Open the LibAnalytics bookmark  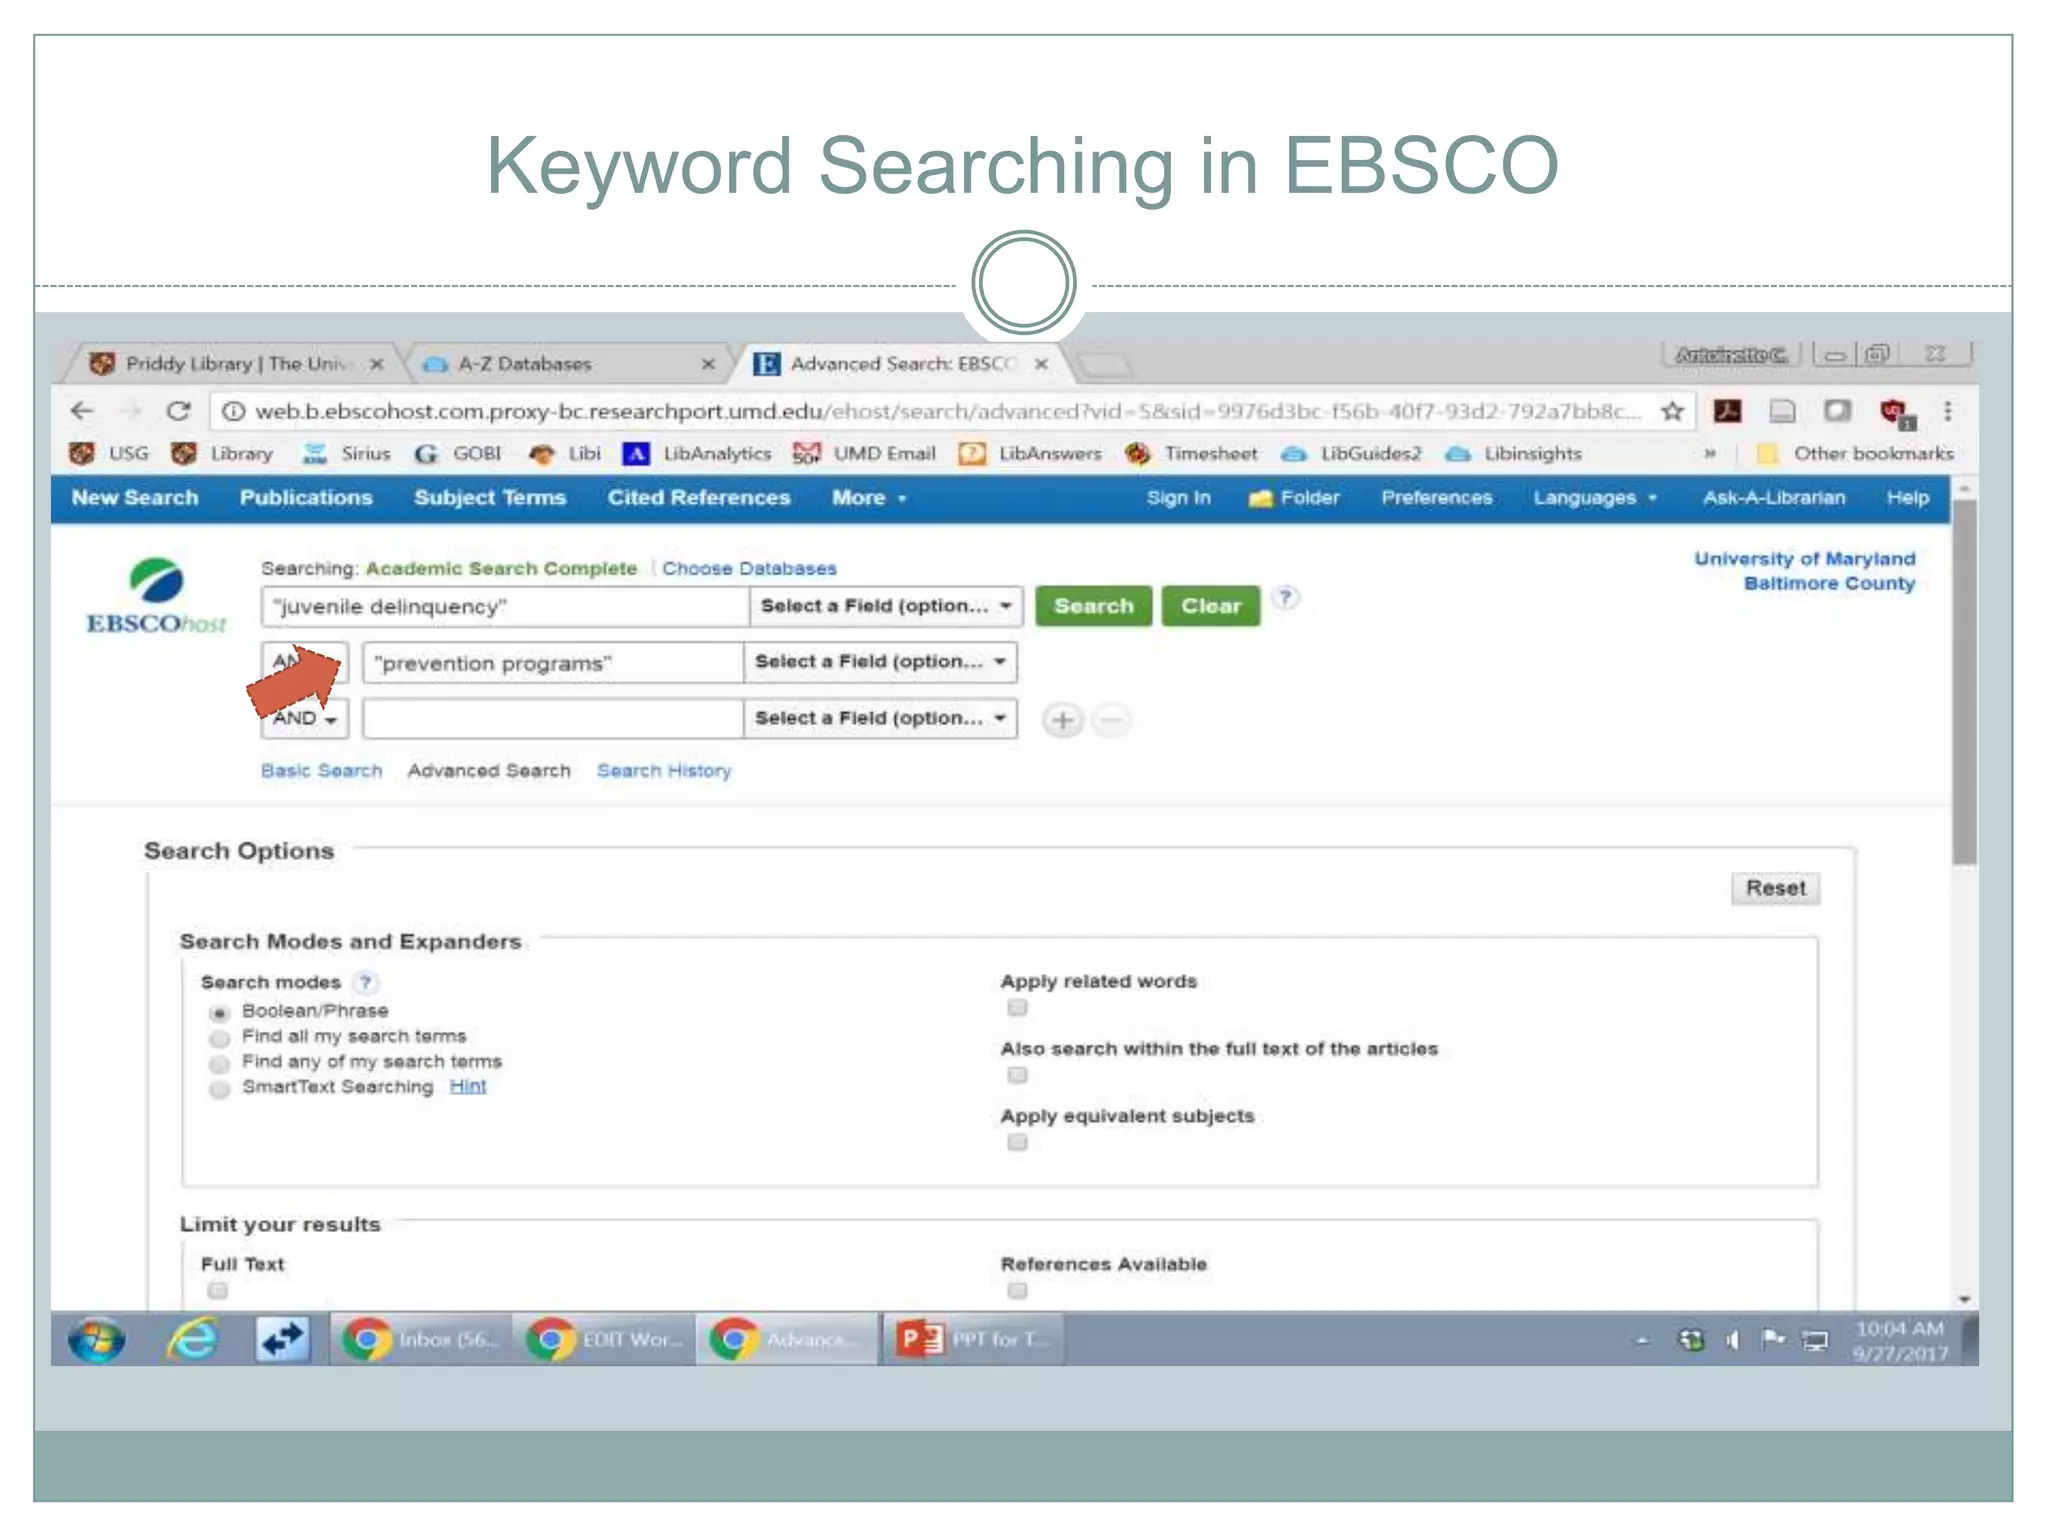[697, 454]
